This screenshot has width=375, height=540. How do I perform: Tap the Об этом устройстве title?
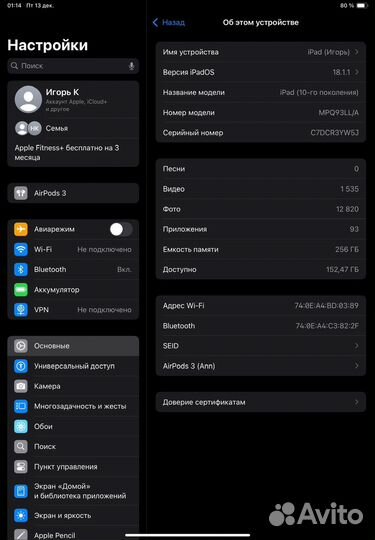[261, 22]
